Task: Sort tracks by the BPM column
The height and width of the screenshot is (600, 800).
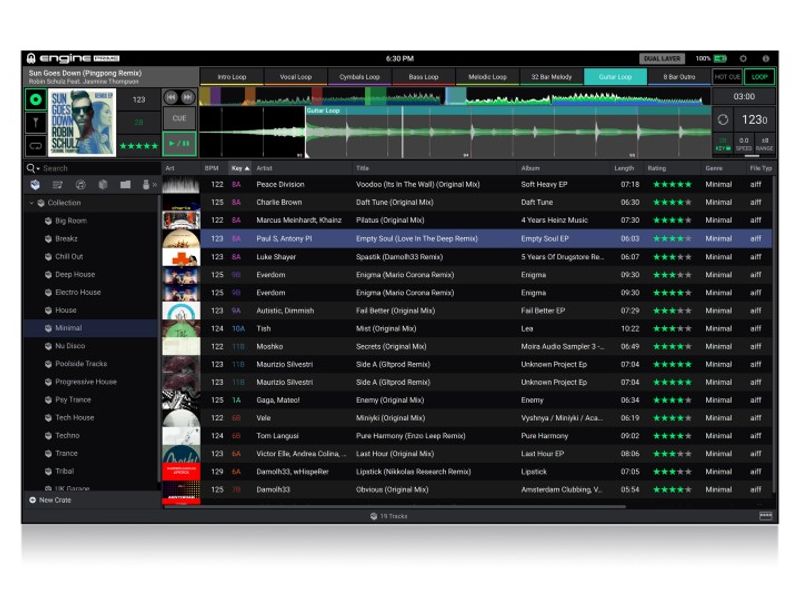Action: (212, 168)
